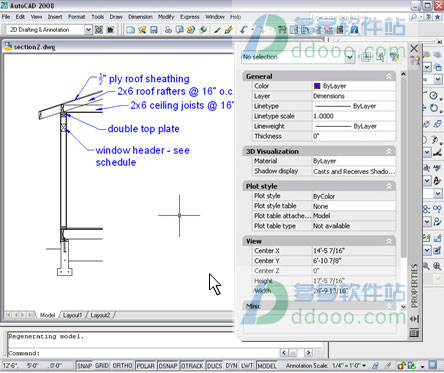
Task: Click the ByLayer color swatch
Action: (x=317, y=86)
